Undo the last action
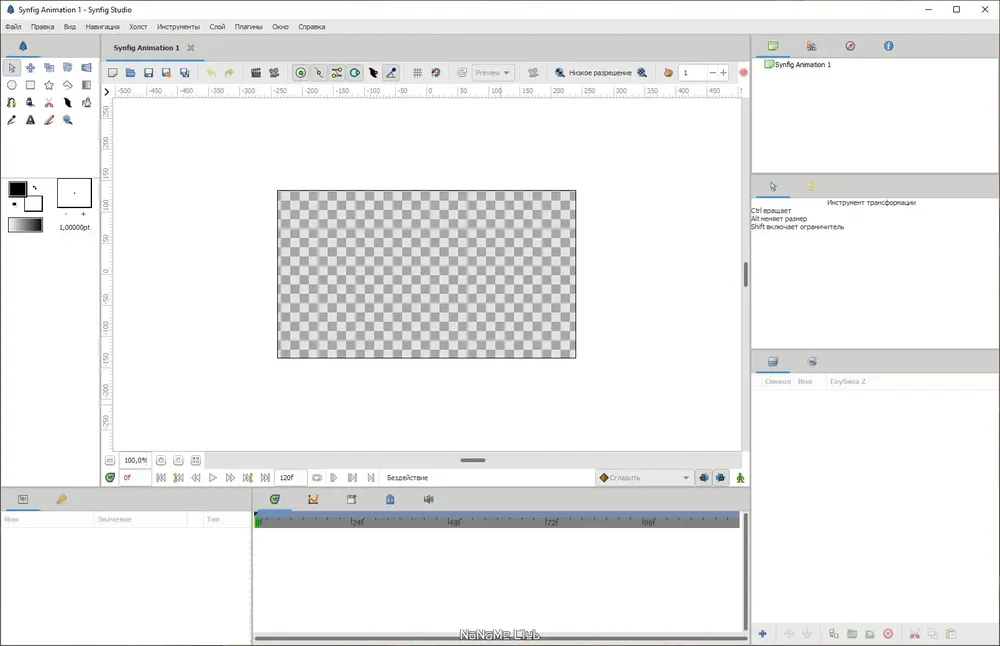This screenshot has width=1000, height=646. click(211, 73)
